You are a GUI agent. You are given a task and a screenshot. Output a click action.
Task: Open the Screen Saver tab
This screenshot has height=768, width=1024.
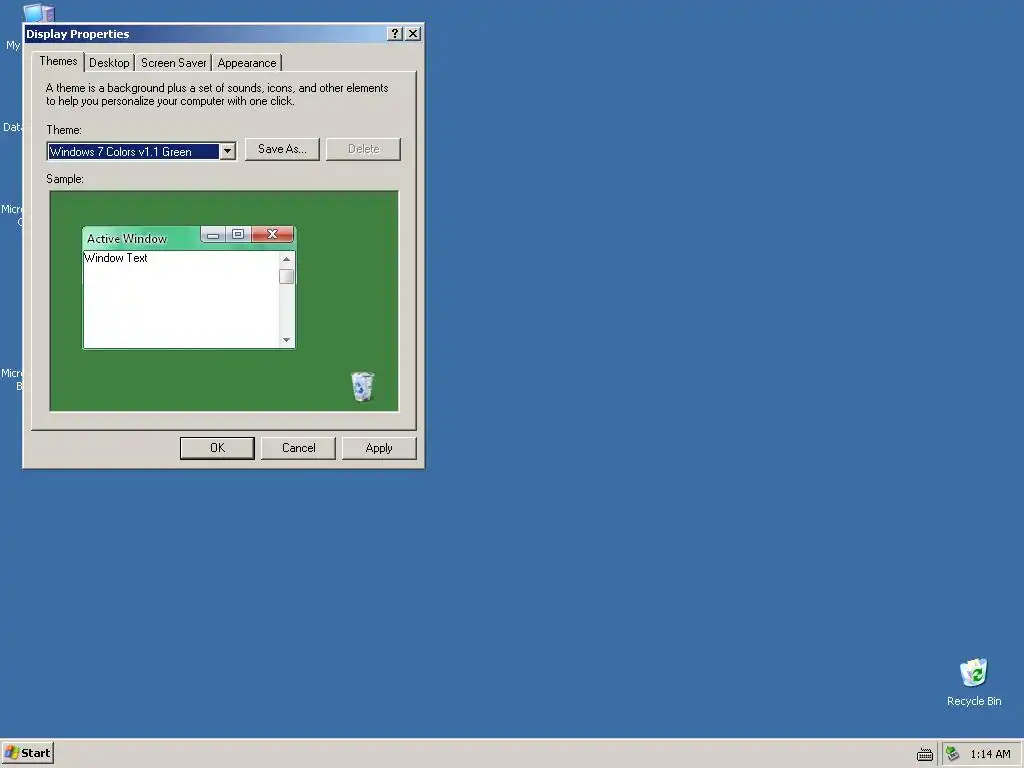(173, 63)
